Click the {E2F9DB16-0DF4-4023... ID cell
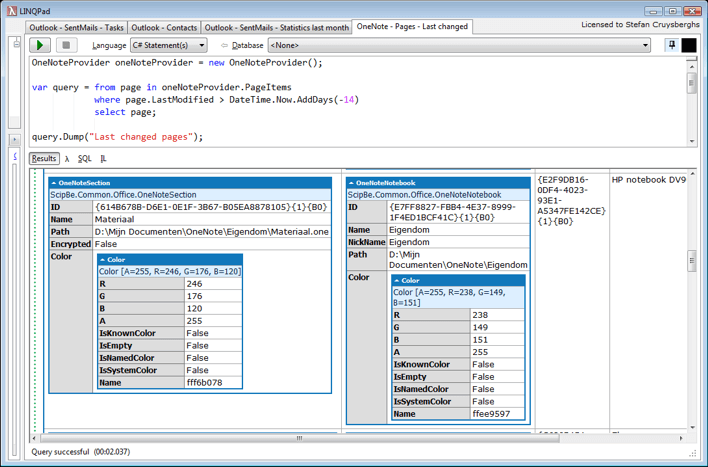This screenshot has width=708, height=467. (572, 201)
